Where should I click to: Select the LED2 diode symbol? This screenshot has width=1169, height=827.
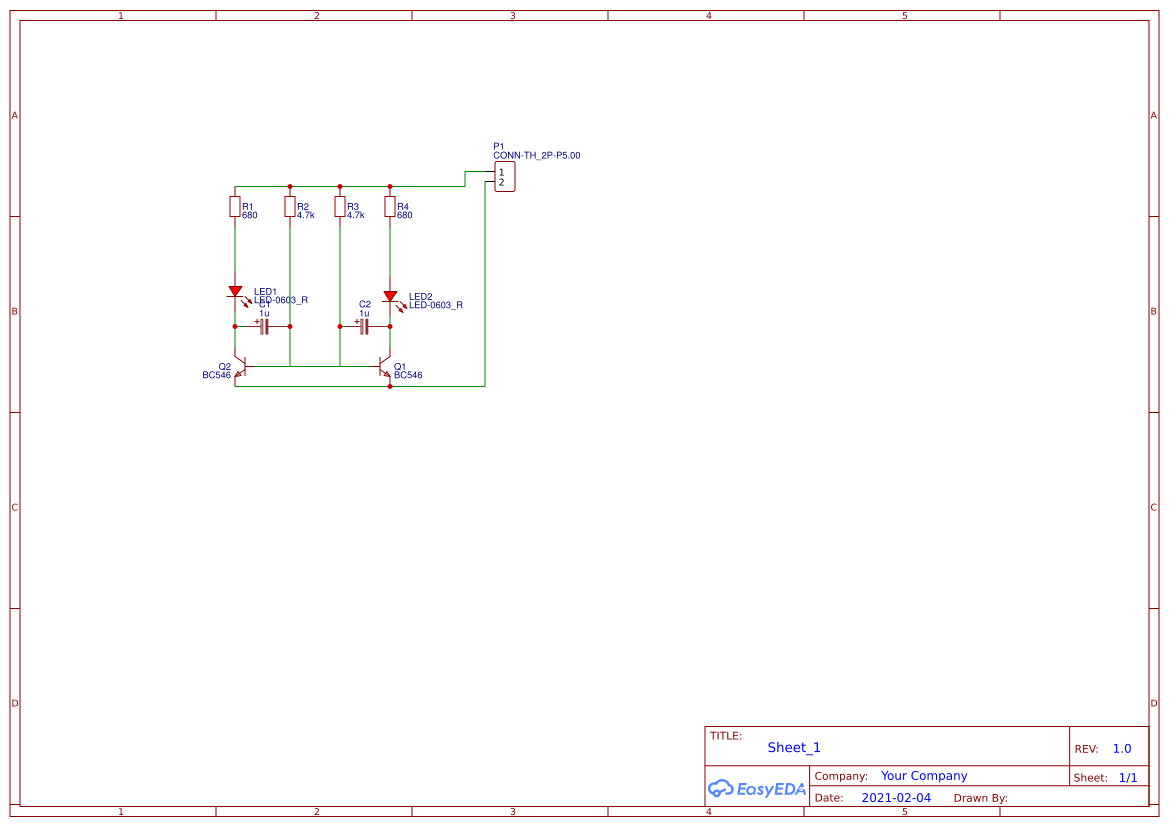point(390,297)
